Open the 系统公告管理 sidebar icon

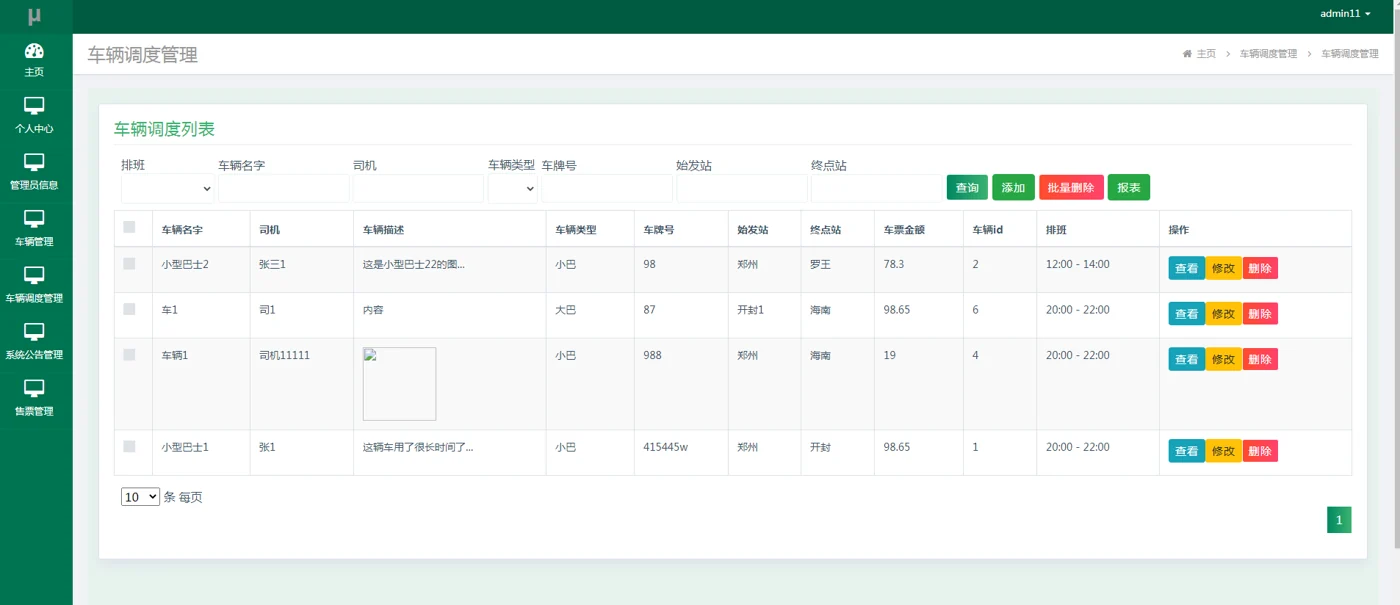[x=34, y=331]
